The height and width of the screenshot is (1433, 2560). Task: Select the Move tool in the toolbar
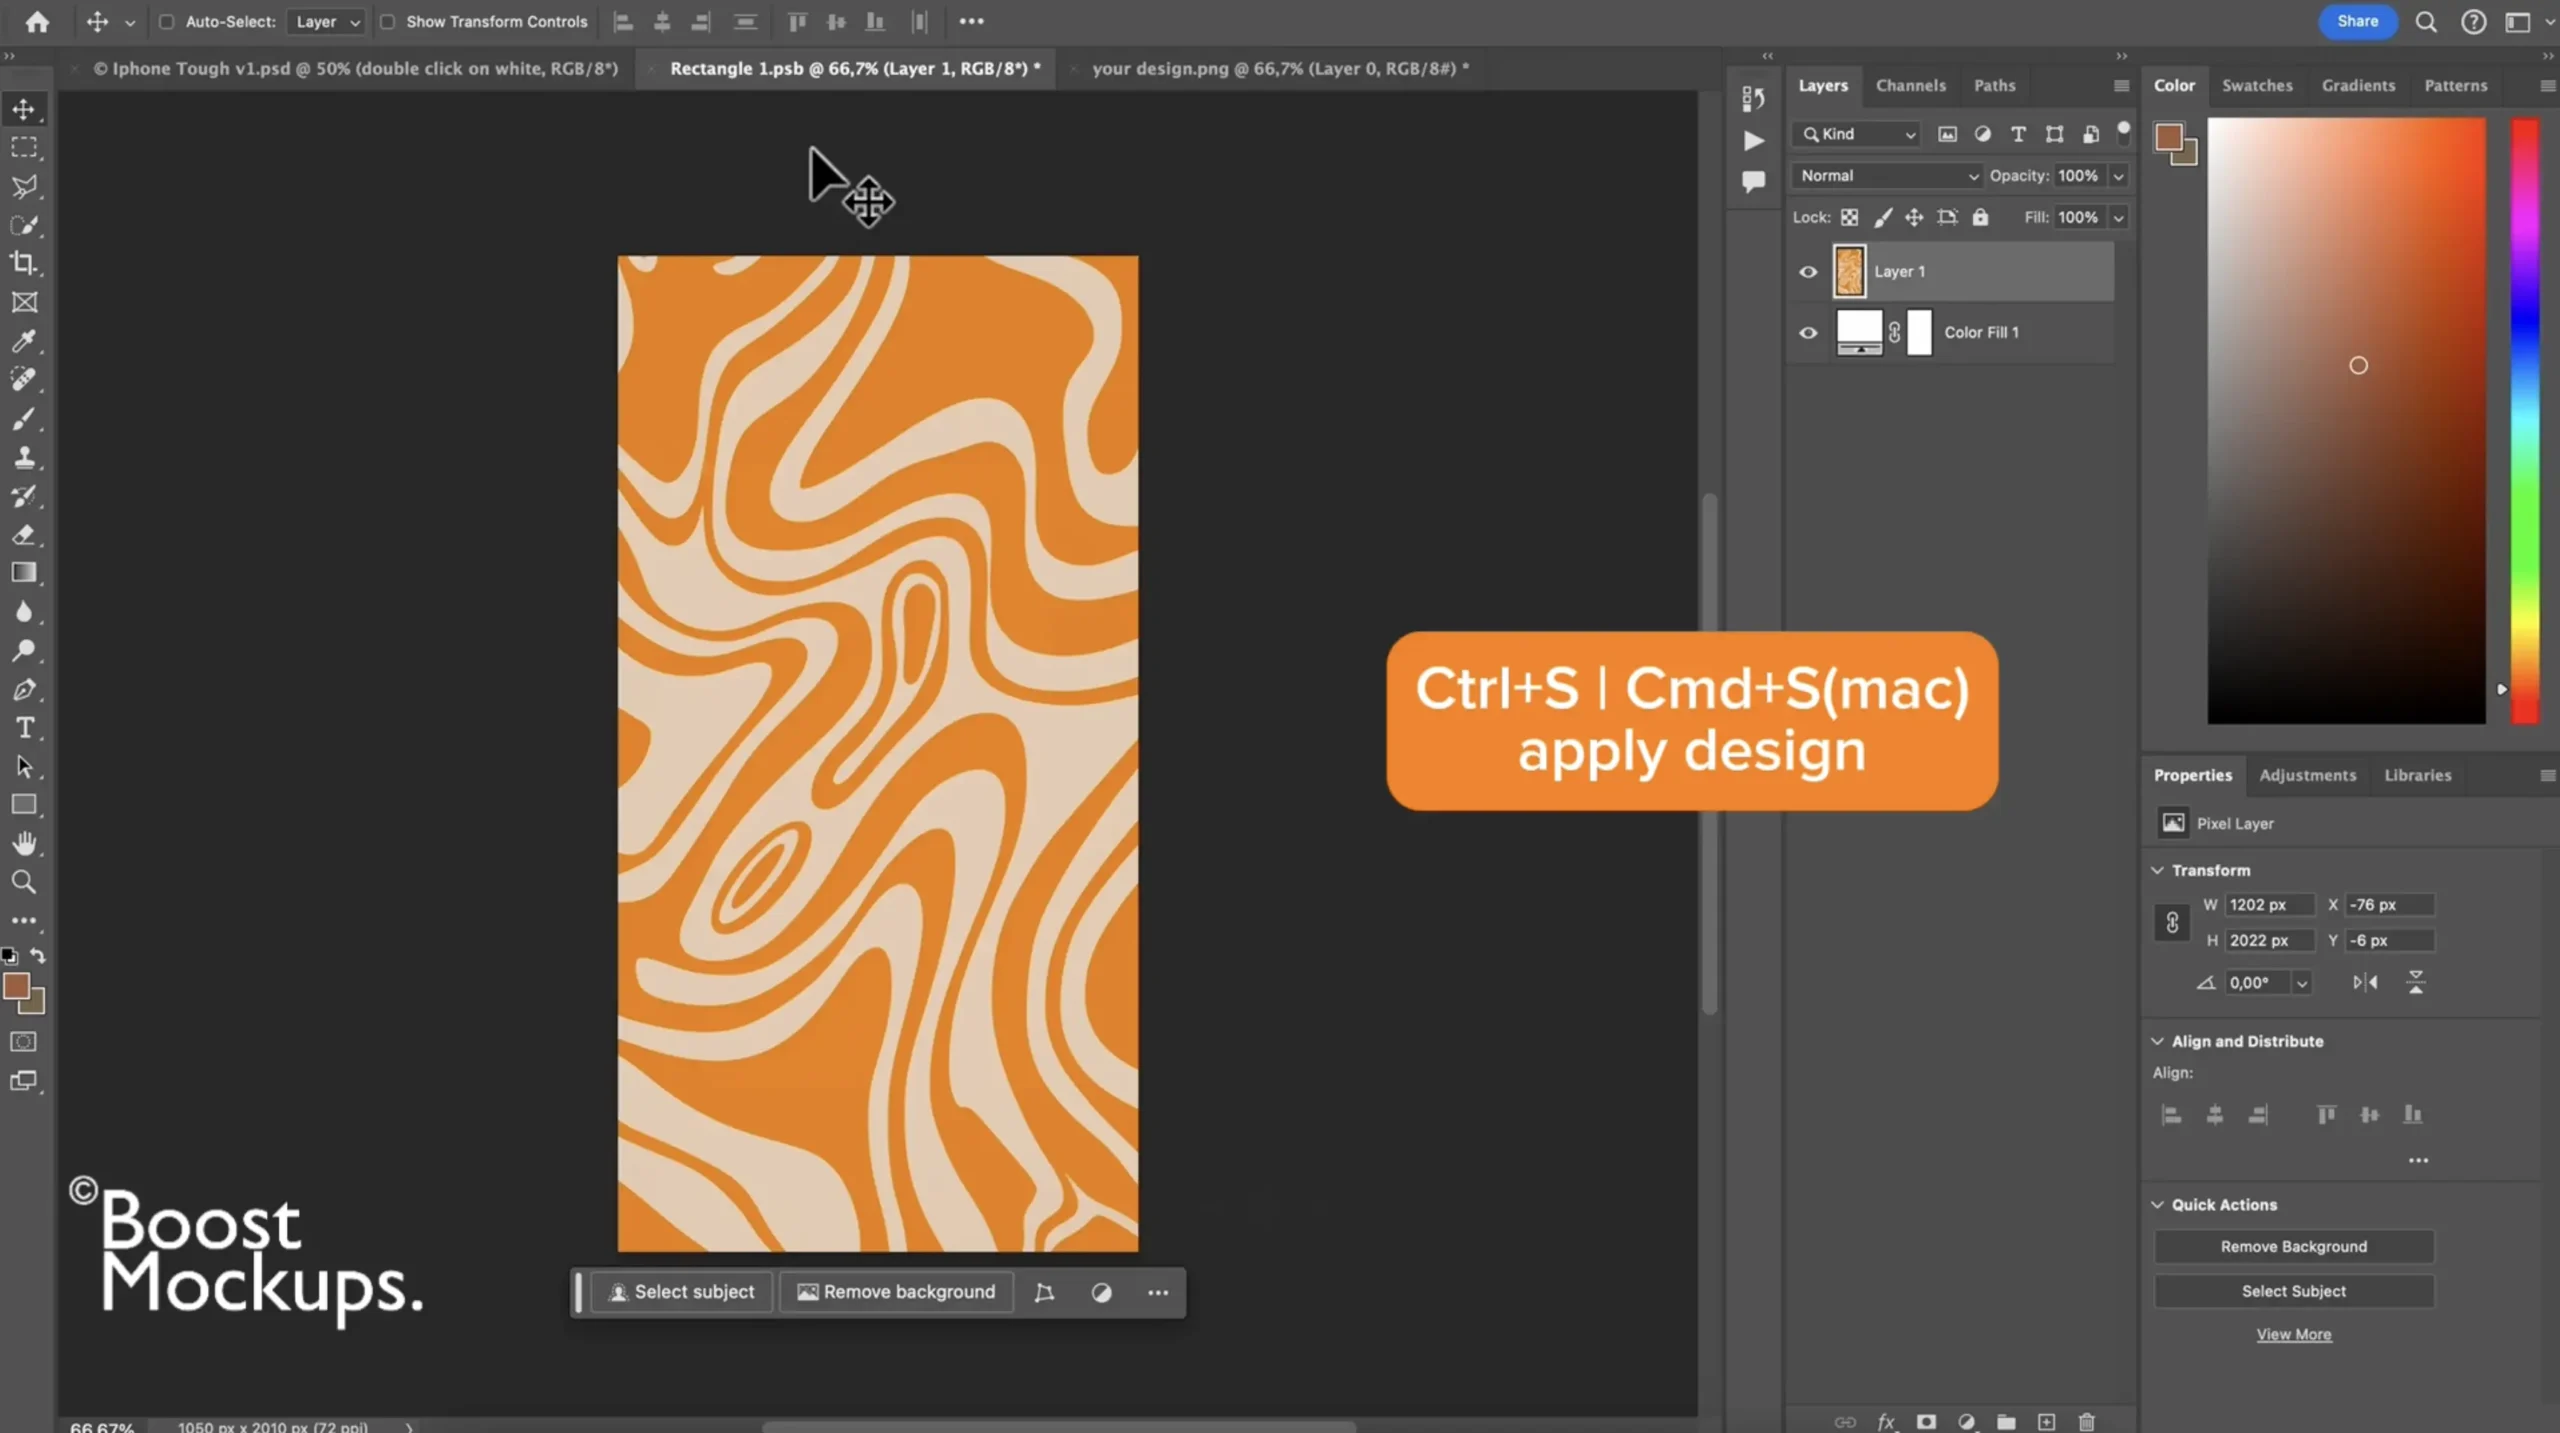tap(24, 109)
